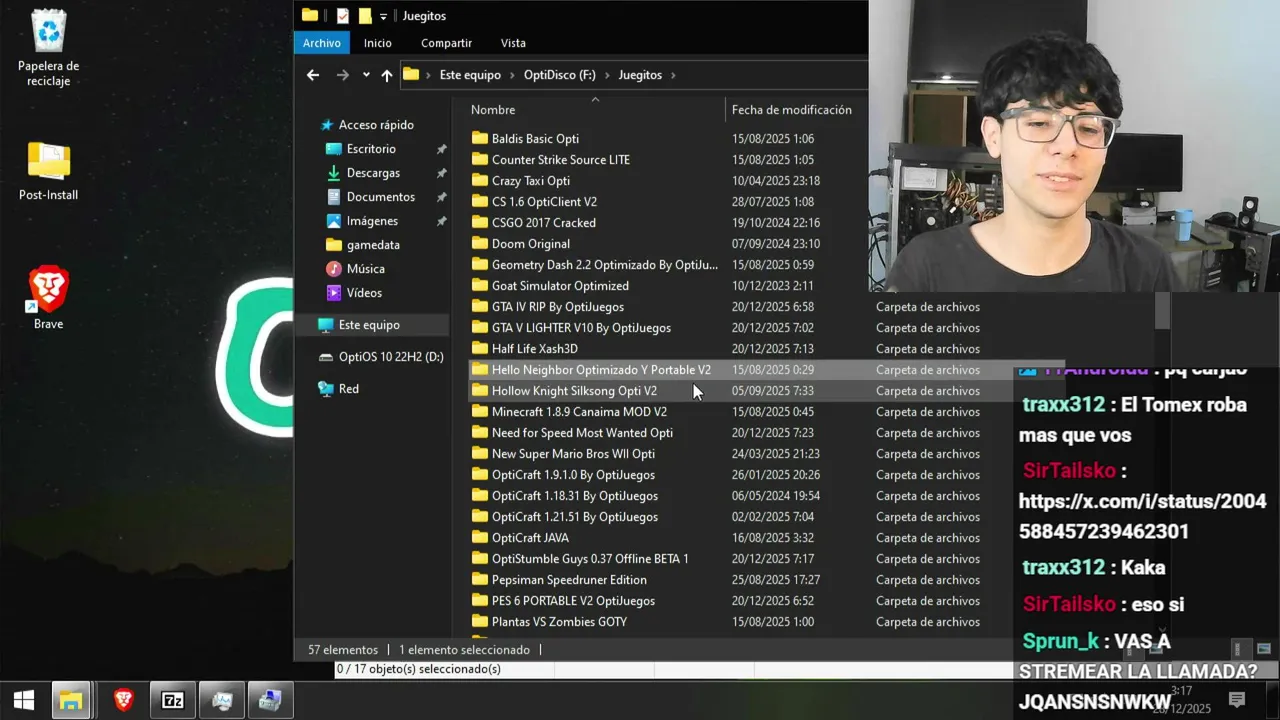Viewport: 1280px width, 720px height.
Task: Unpin icon next to Documentos
Action: [x=441, y=197]
